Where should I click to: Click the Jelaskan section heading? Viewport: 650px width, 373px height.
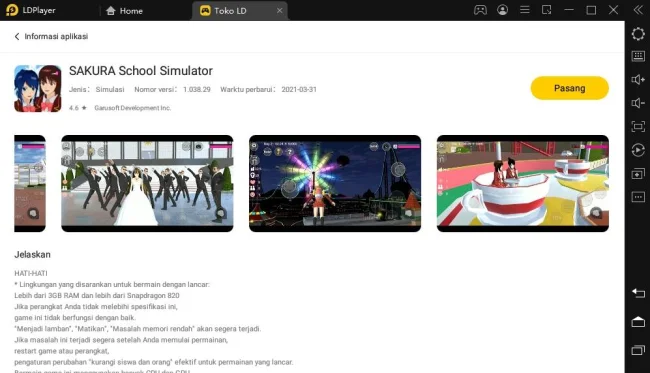tap(32, 254)
